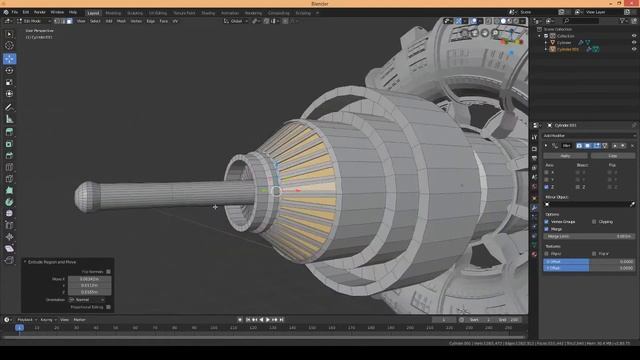Screen dimensions: 640x360
Task: Select the Inset Faces tool
Action: coord(9,144)
